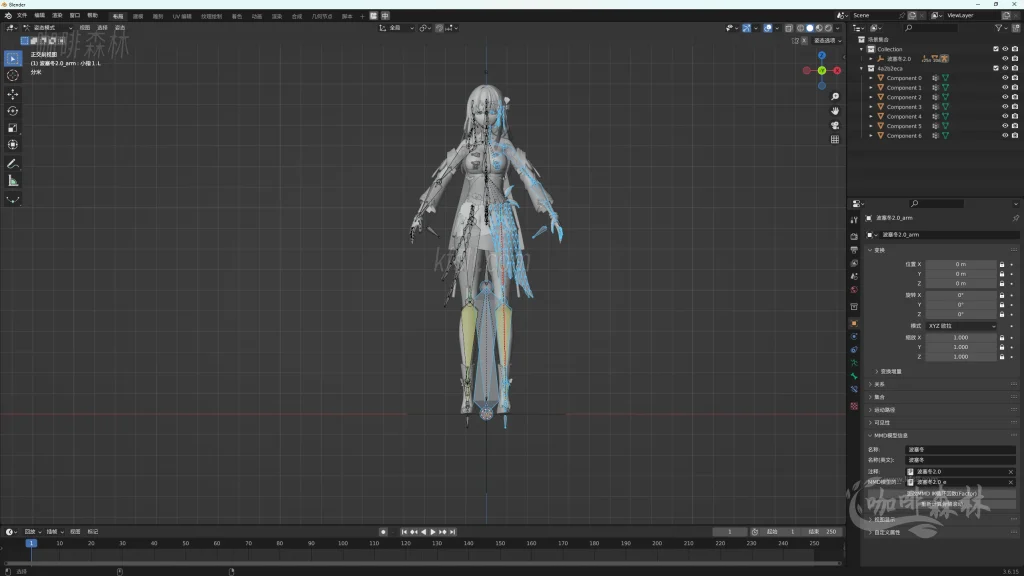Expand Component 2 in outliner
The height and width of the screenshot is (576, 1024).
tap(871, 97)
